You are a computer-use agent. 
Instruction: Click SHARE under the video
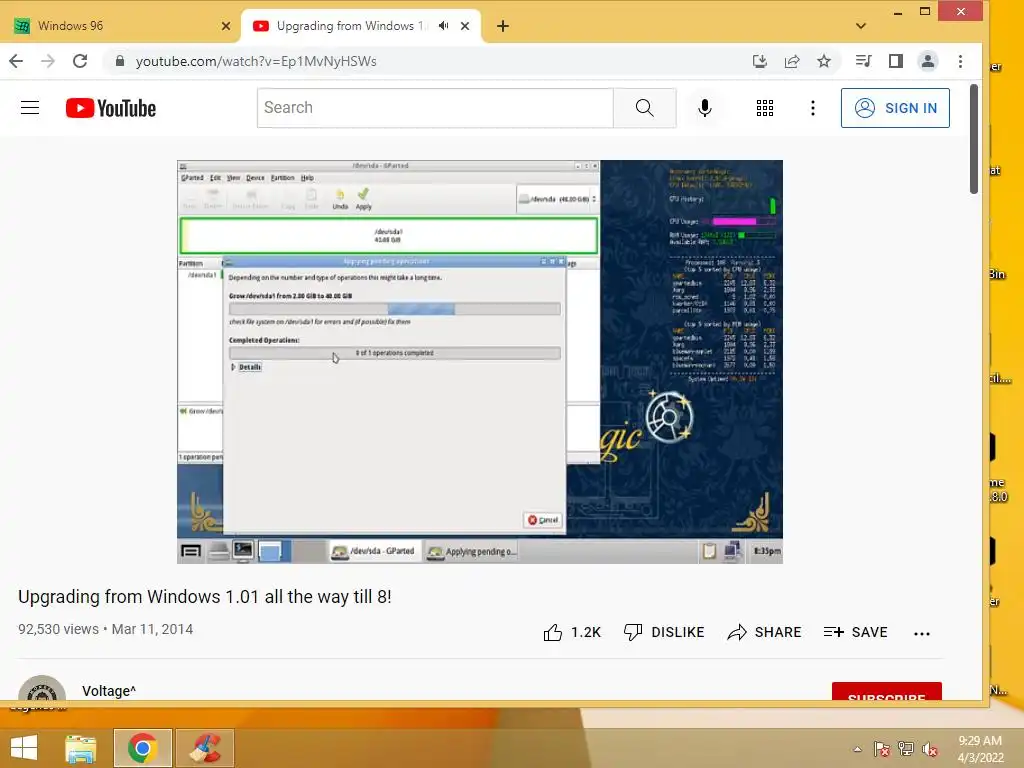(764, 632)
